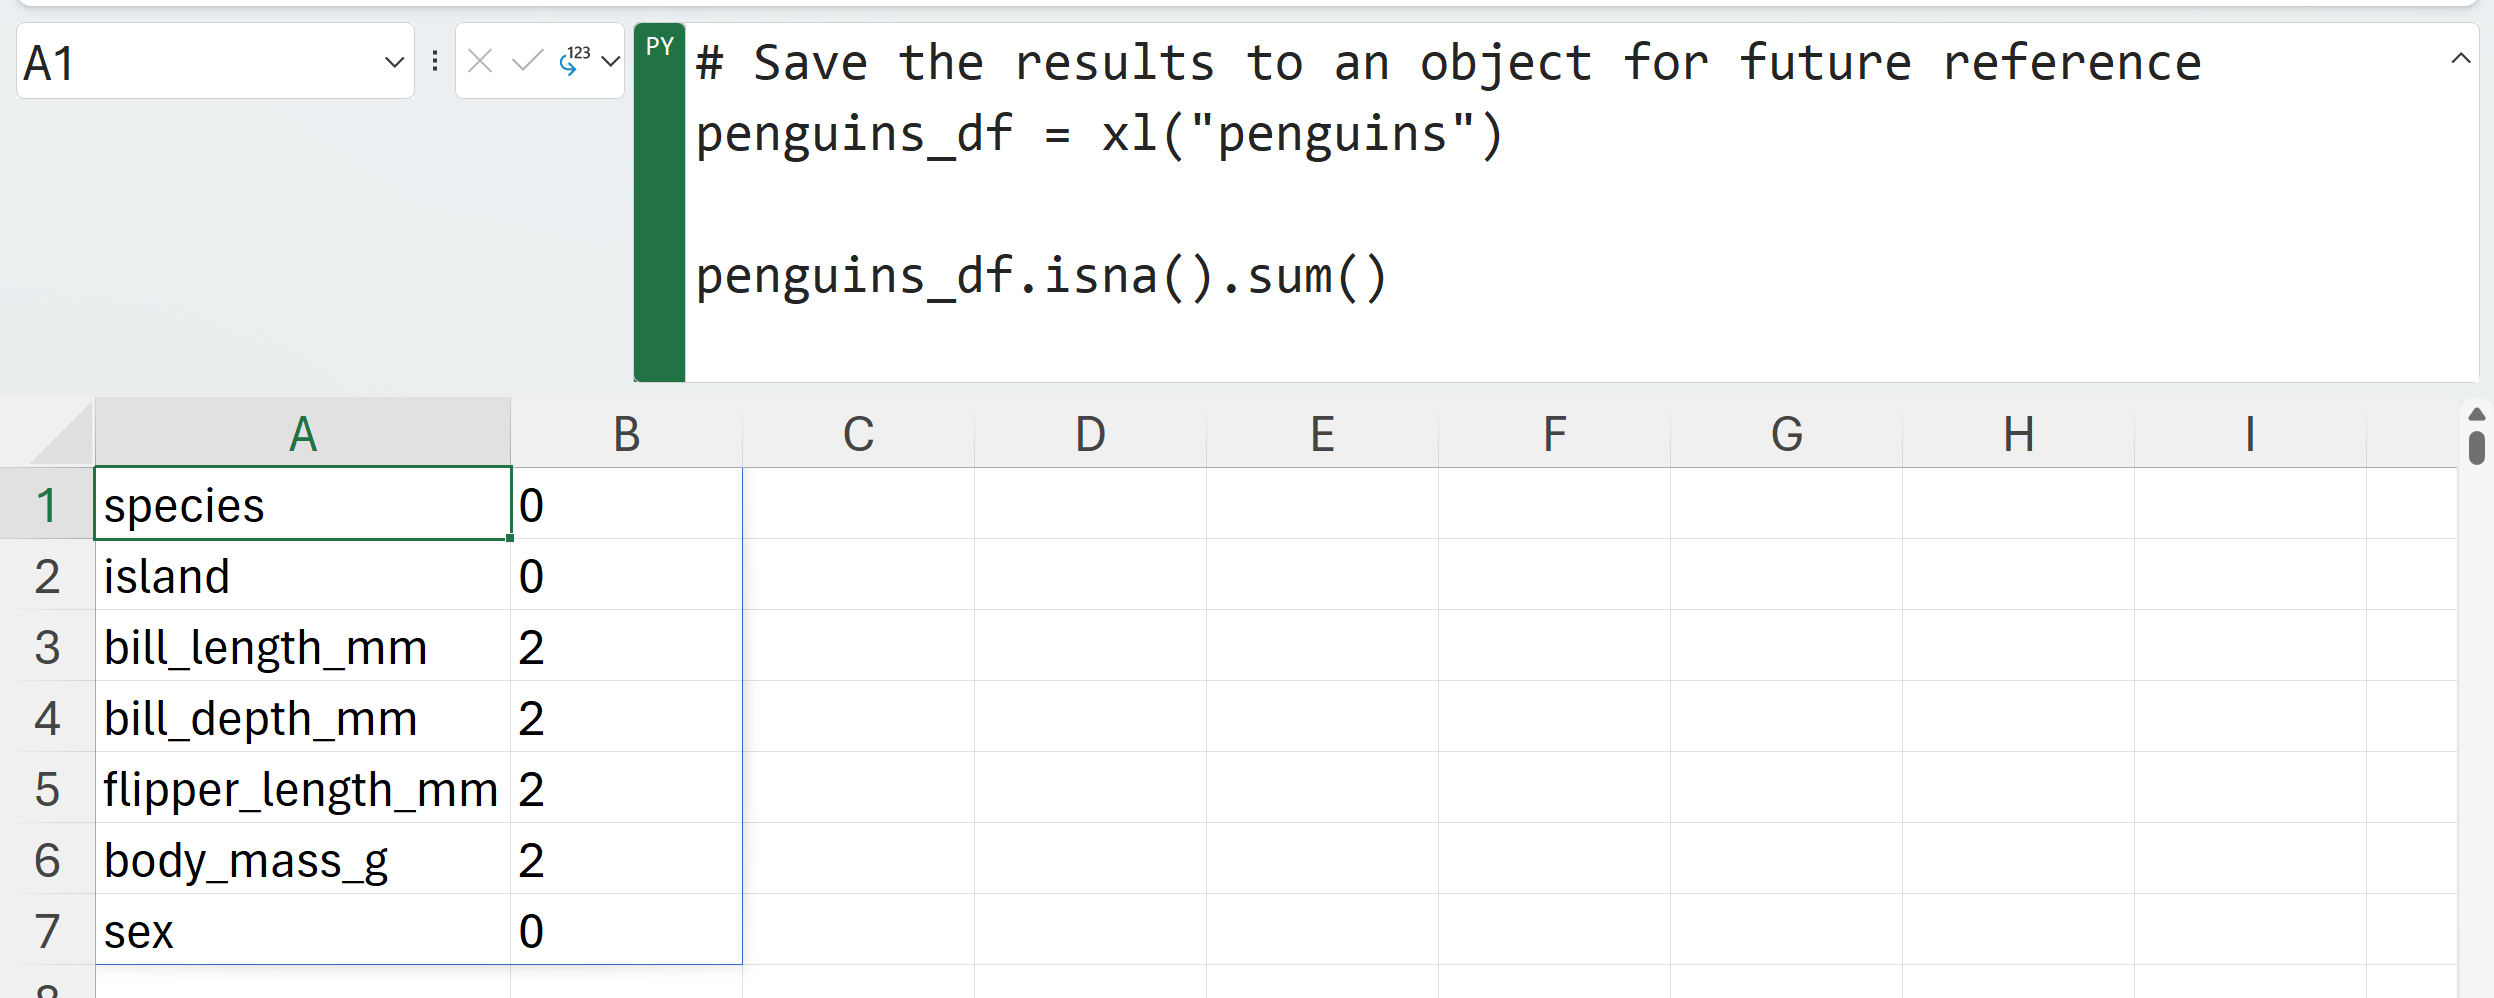The width and height of the screenshot is (2494, 998).
Task: Click the cell containing flipper_length_mm
Action: (301, 789)
